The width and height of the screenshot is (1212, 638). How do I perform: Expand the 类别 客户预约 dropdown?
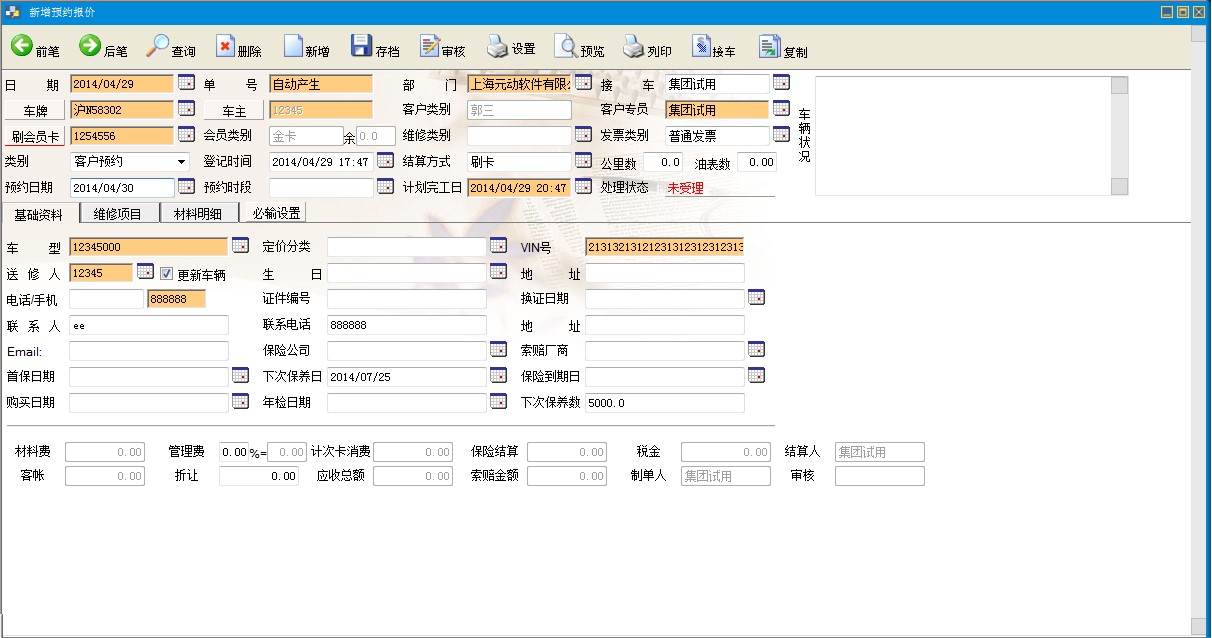[181, 162]
